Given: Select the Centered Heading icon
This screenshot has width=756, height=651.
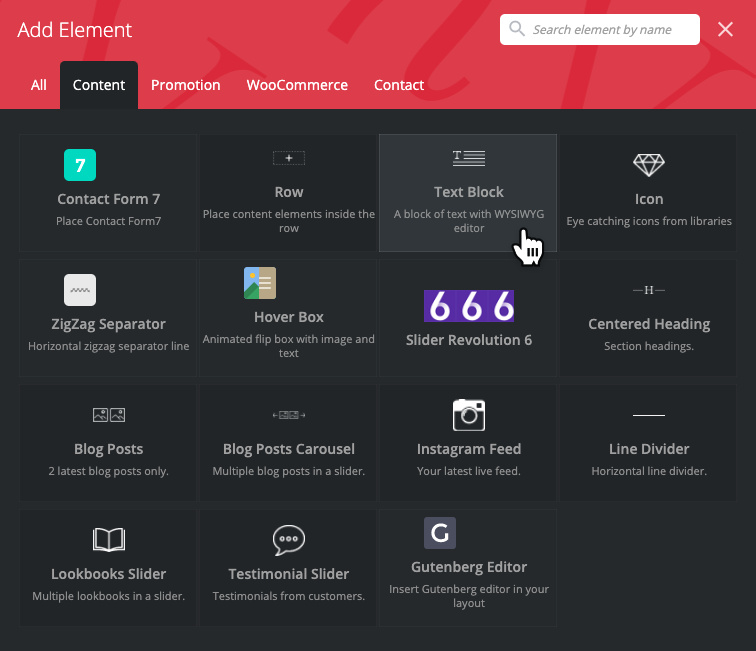Looking at the screenshot, I should coord(648,290).
